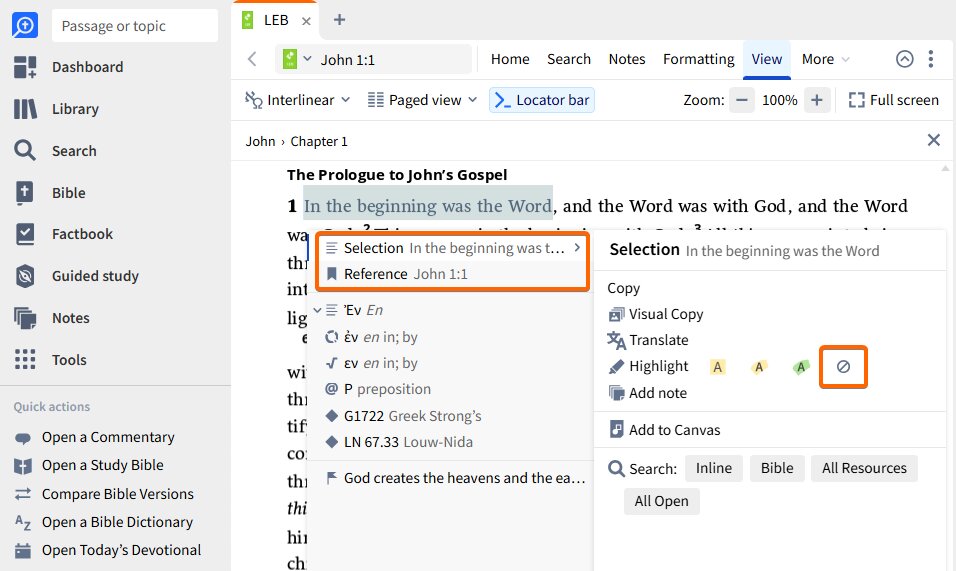The image size is (956, 571).
Task: Select the LEB resource tab
Action: pos(275,20)
